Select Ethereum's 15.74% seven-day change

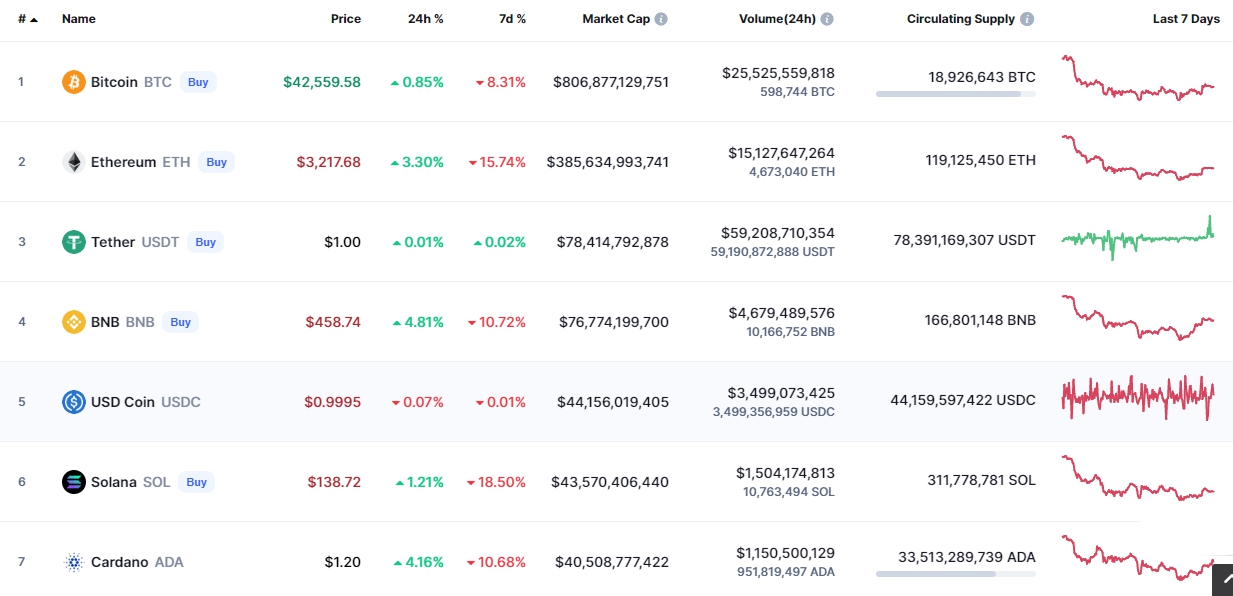497,162
